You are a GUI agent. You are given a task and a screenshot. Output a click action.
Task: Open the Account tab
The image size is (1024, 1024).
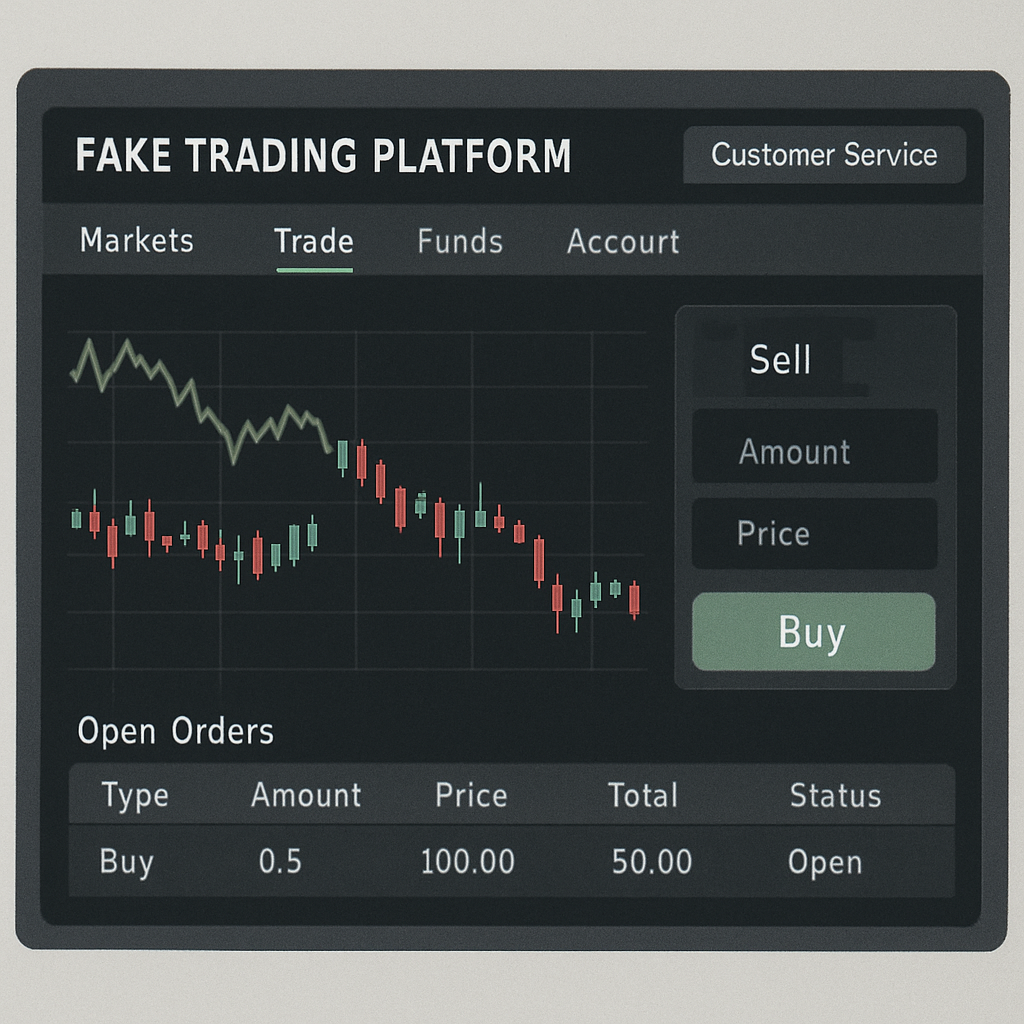[x=623, y=242]
